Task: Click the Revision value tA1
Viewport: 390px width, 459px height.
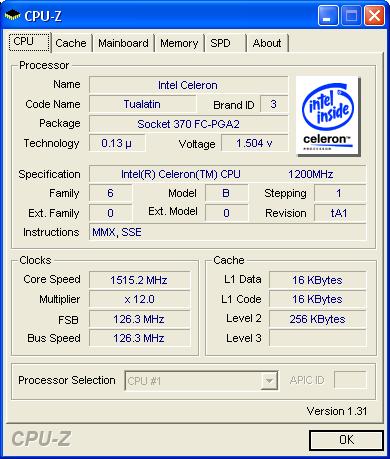Action: point(339,213)
